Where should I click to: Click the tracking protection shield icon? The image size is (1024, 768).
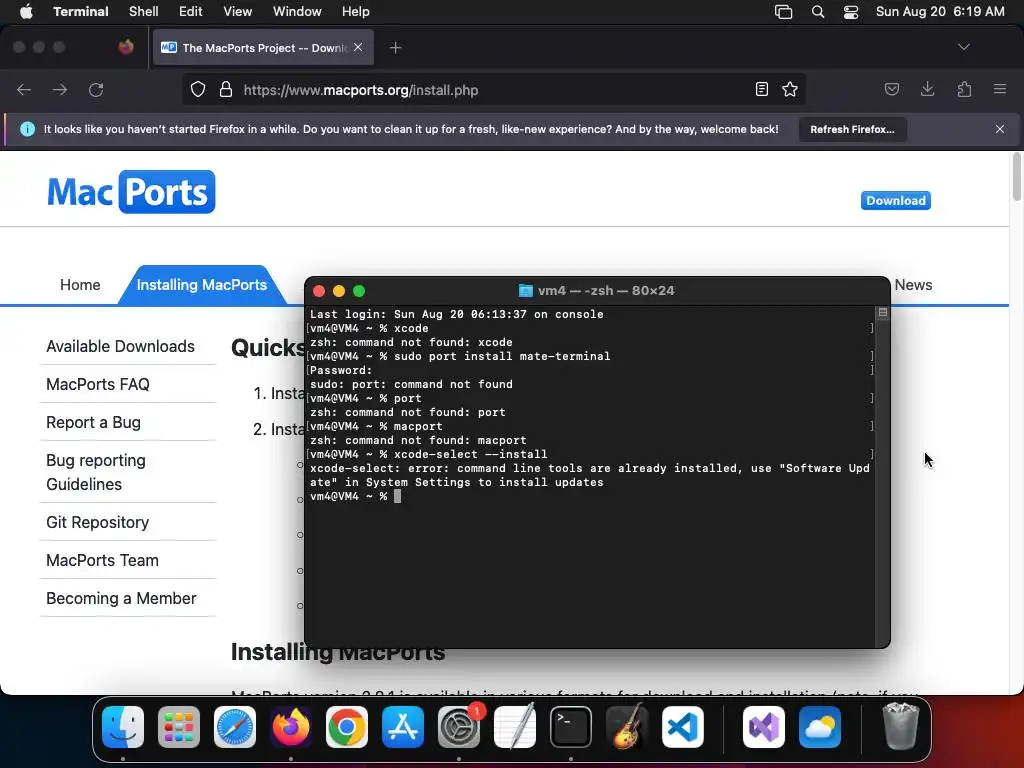(198, 89)
